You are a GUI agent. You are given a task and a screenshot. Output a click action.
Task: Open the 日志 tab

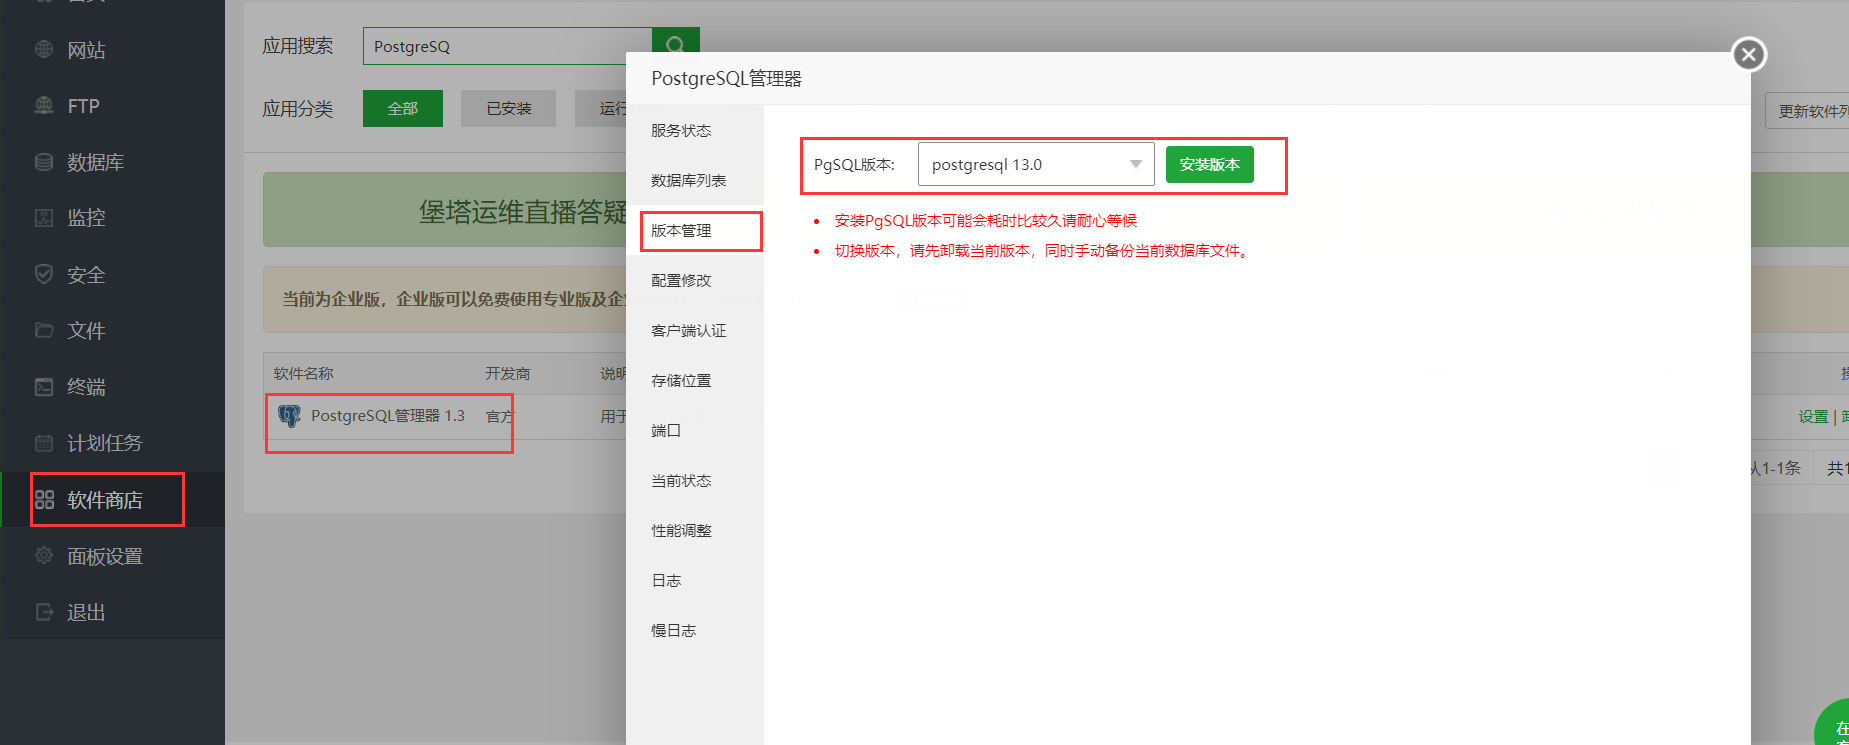[695, 581]
